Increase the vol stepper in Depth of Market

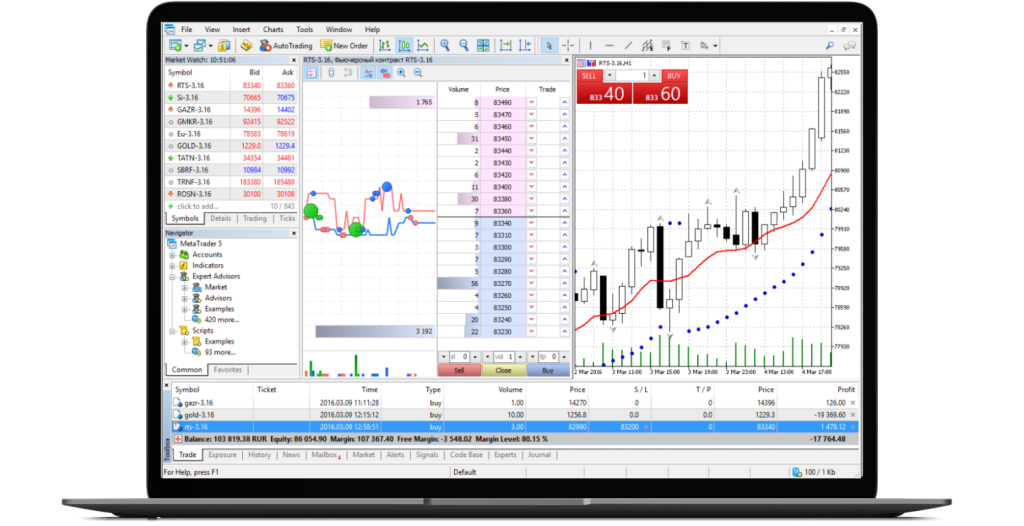coord(520,357)
